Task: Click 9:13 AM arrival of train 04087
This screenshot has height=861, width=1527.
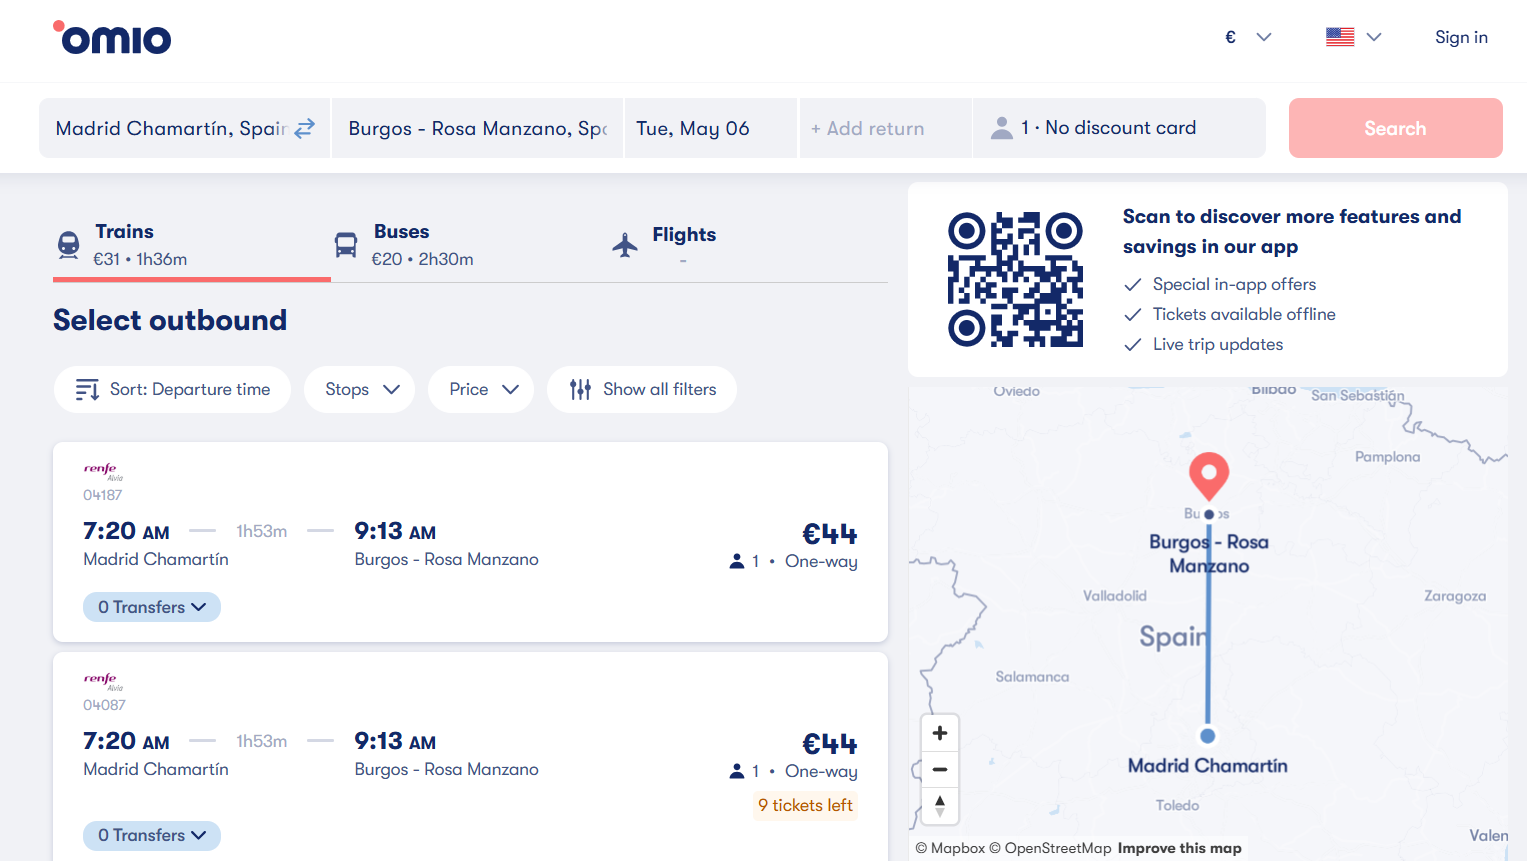Action: (395, 741)
